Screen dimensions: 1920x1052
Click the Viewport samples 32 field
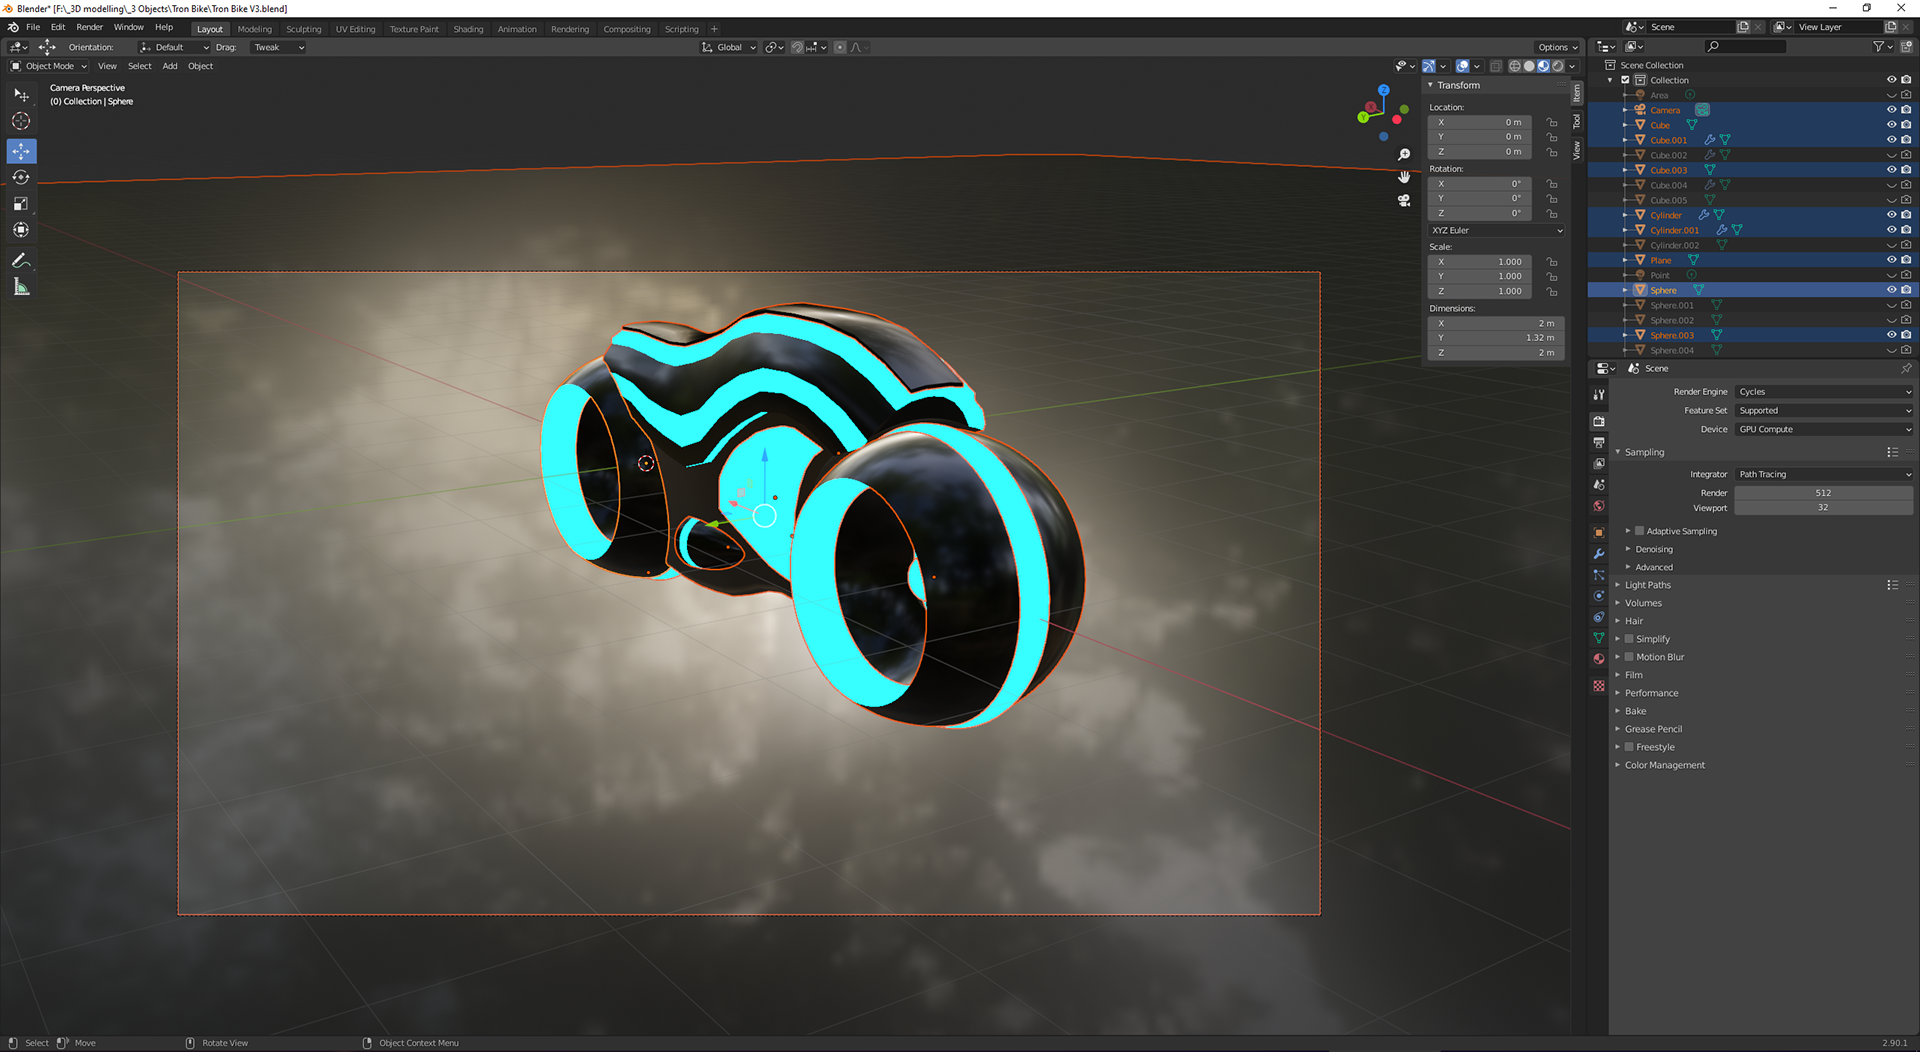tap(1824, 507)
